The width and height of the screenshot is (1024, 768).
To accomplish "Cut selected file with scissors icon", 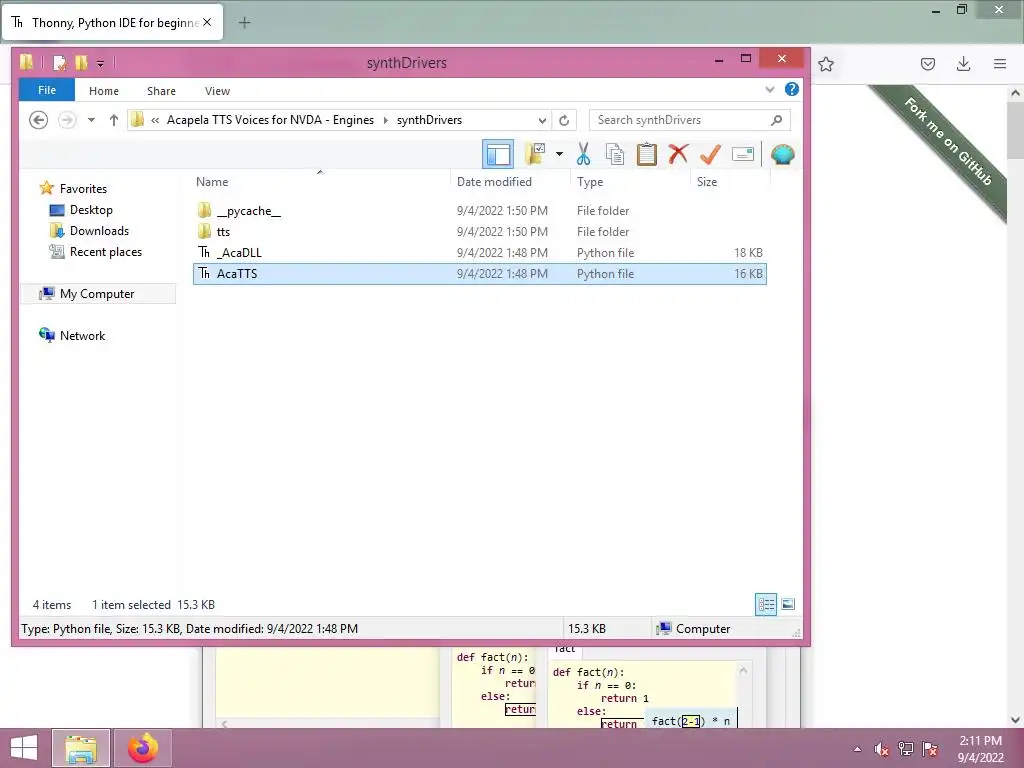I will 583,154.
